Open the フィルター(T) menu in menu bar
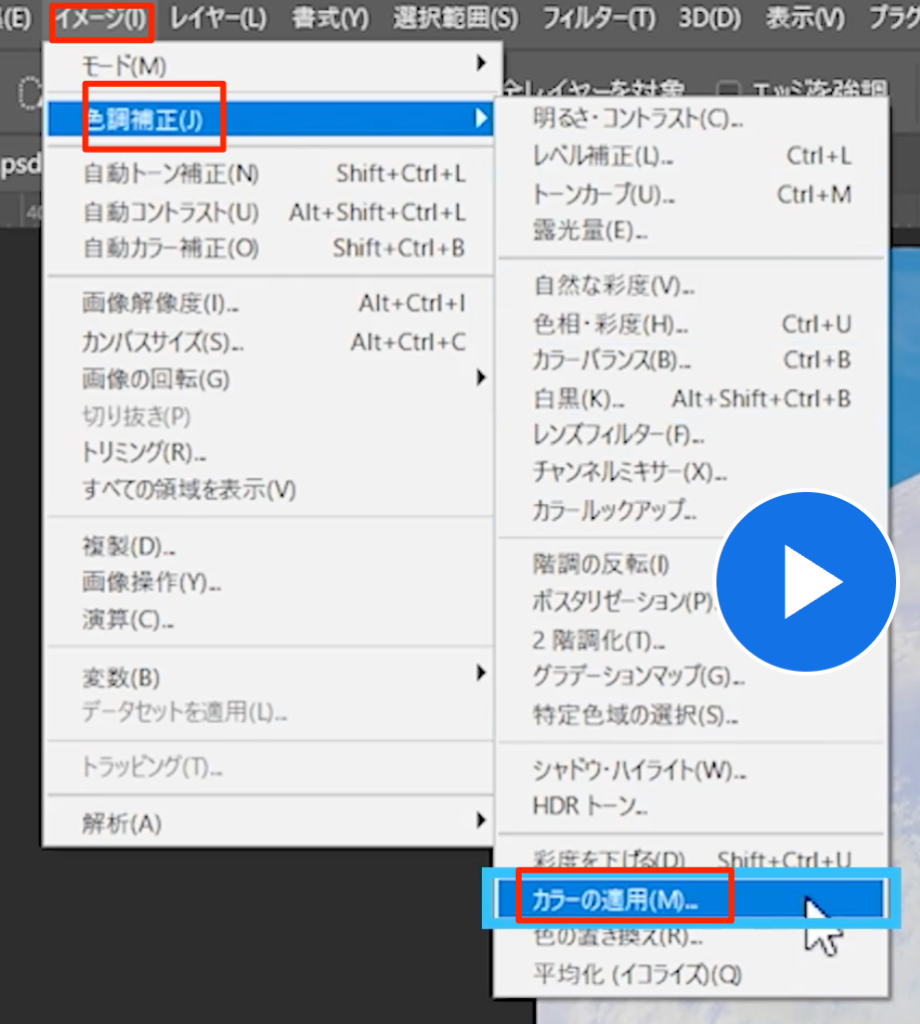The width and height of the screenshot is (920, 1024). [x=598, y=18]
